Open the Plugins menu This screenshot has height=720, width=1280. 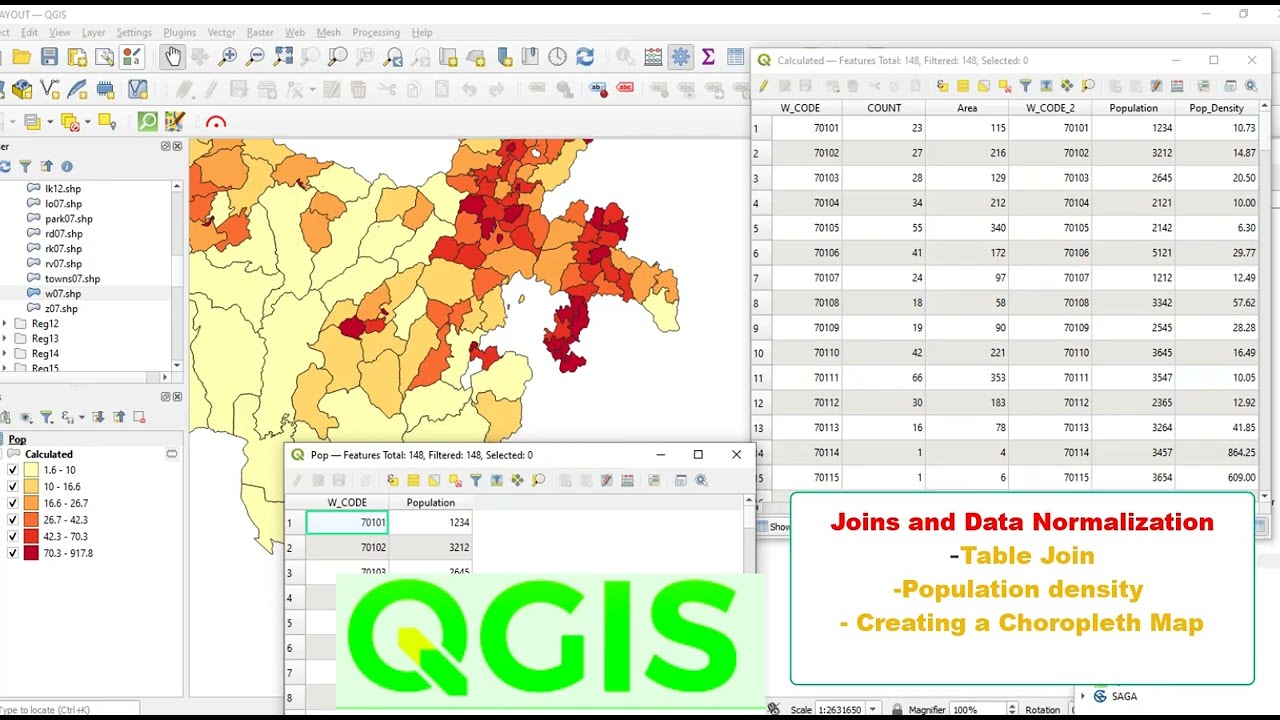(179, 32)
